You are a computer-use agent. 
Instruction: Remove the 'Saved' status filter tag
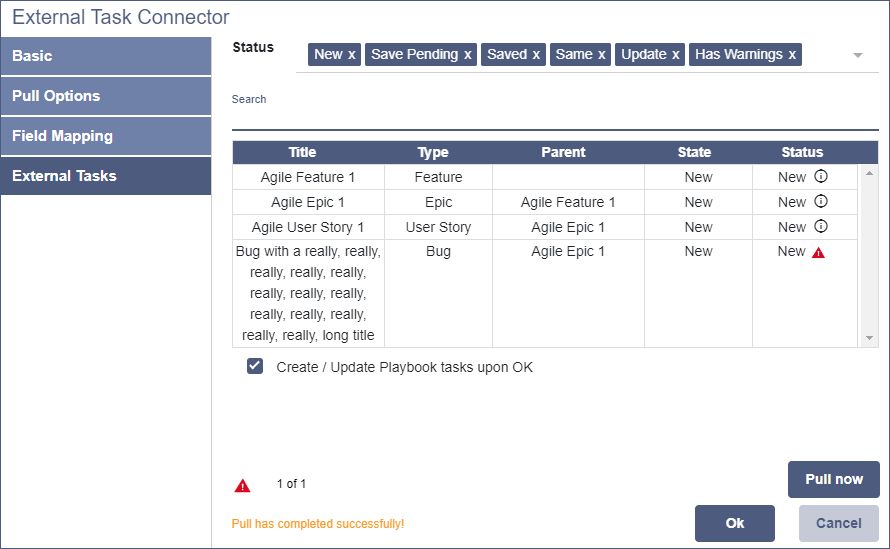pyautogui.click(x=536, y=55)
